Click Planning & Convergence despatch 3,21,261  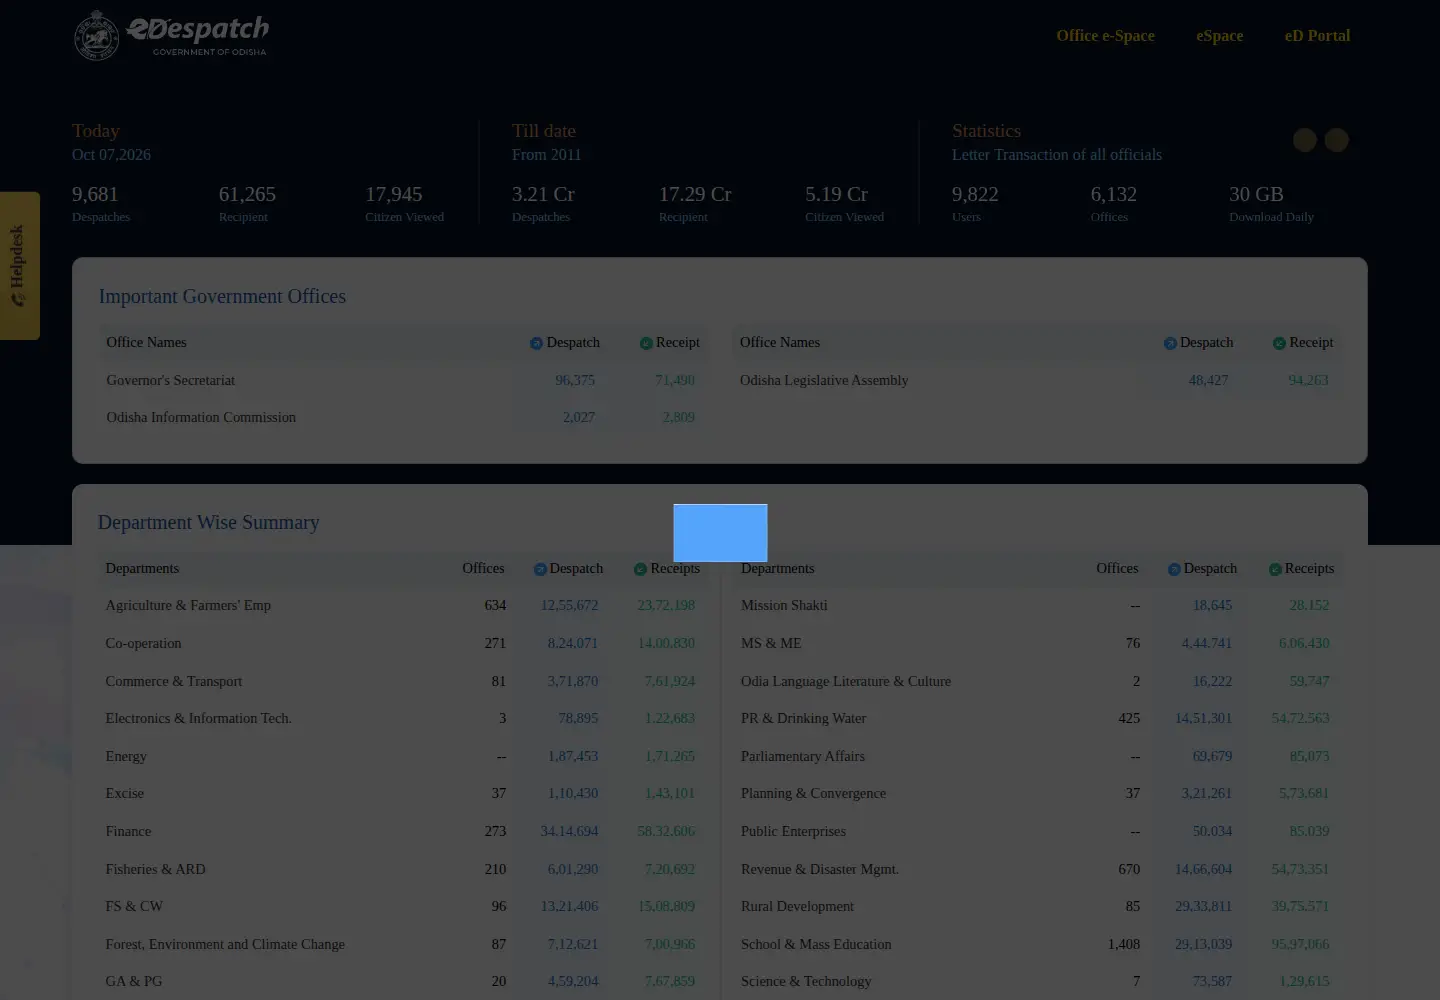pos(1206,793)
